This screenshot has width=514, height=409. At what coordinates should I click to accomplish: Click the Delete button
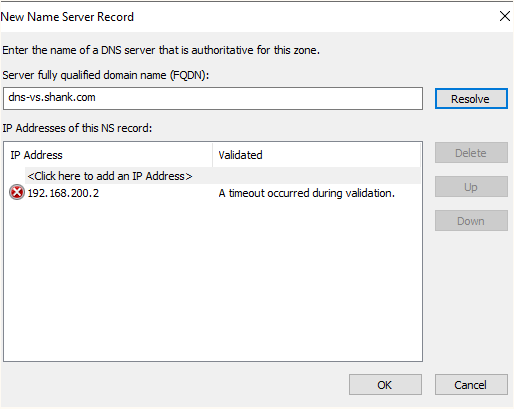pyautogui.click(x=471, y=153)
